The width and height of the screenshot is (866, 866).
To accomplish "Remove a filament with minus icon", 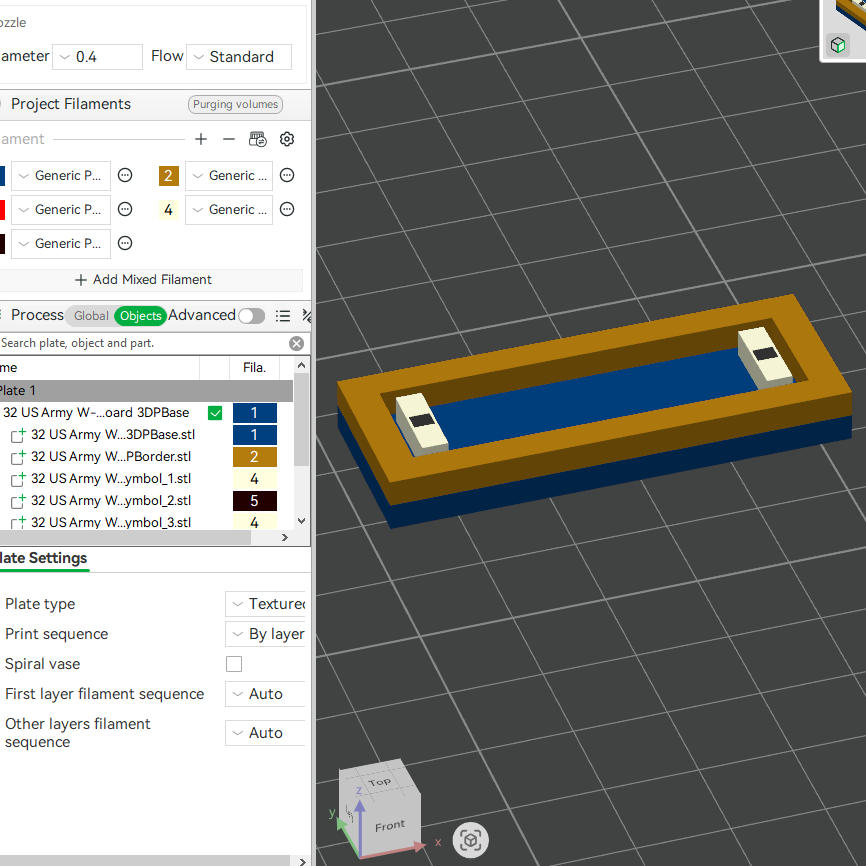I will pos(229,139).
